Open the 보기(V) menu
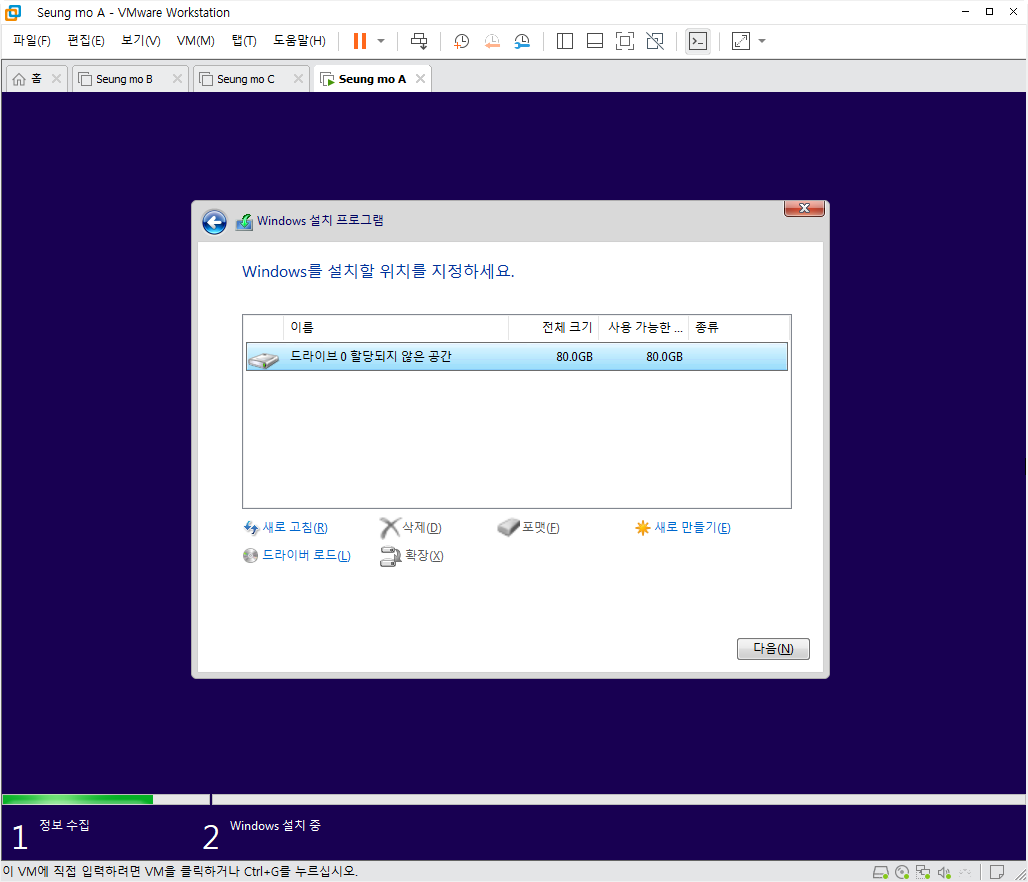The width and height of the screenshot is (1028, 882). click(140, 41)
